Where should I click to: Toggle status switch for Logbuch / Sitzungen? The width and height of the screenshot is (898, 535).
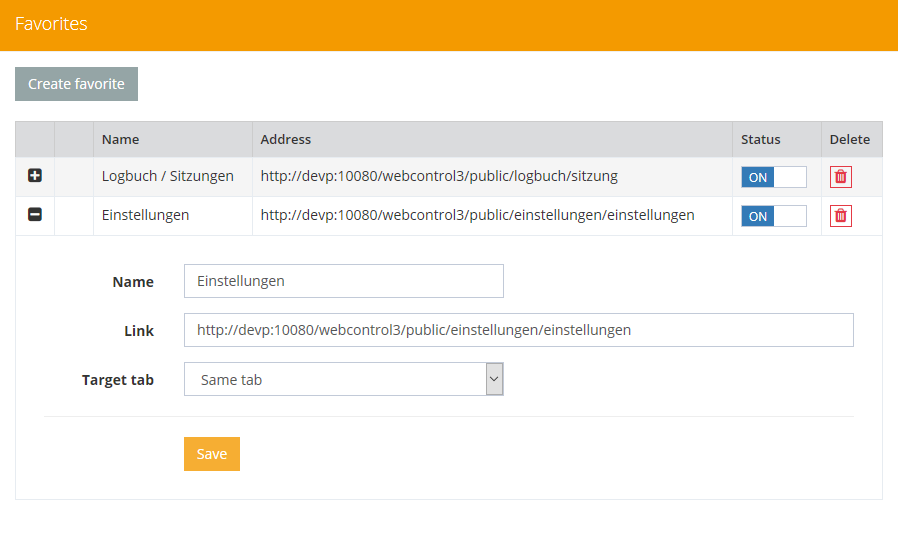(x=773, y=177)
